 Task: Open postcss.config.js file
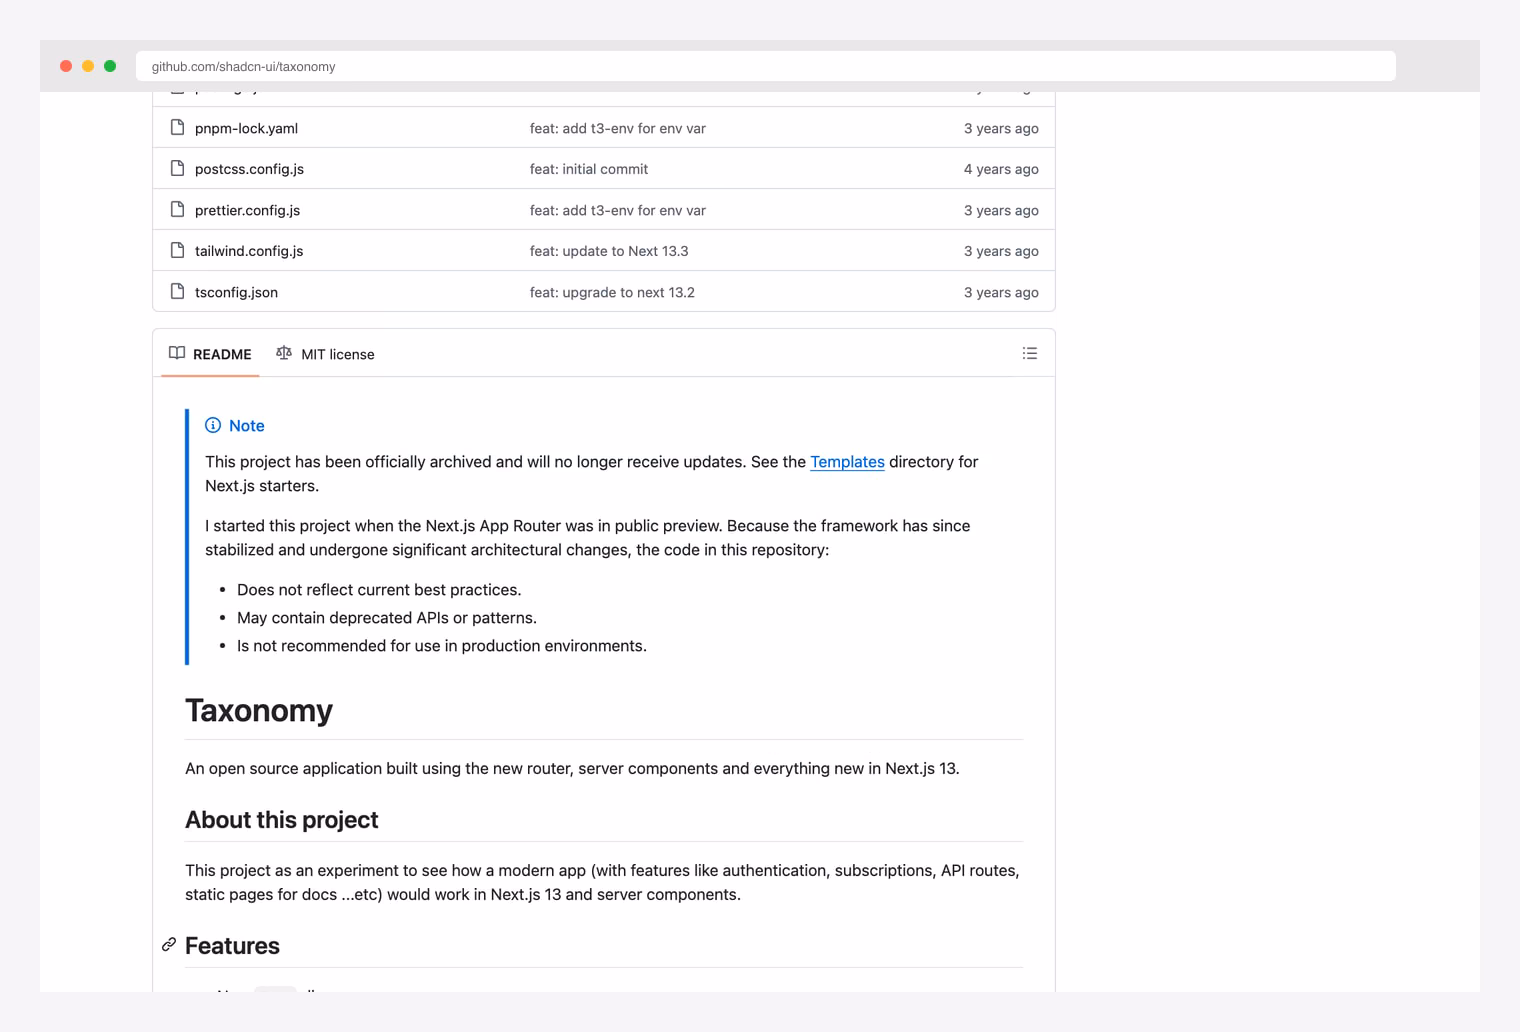point(249,169)
